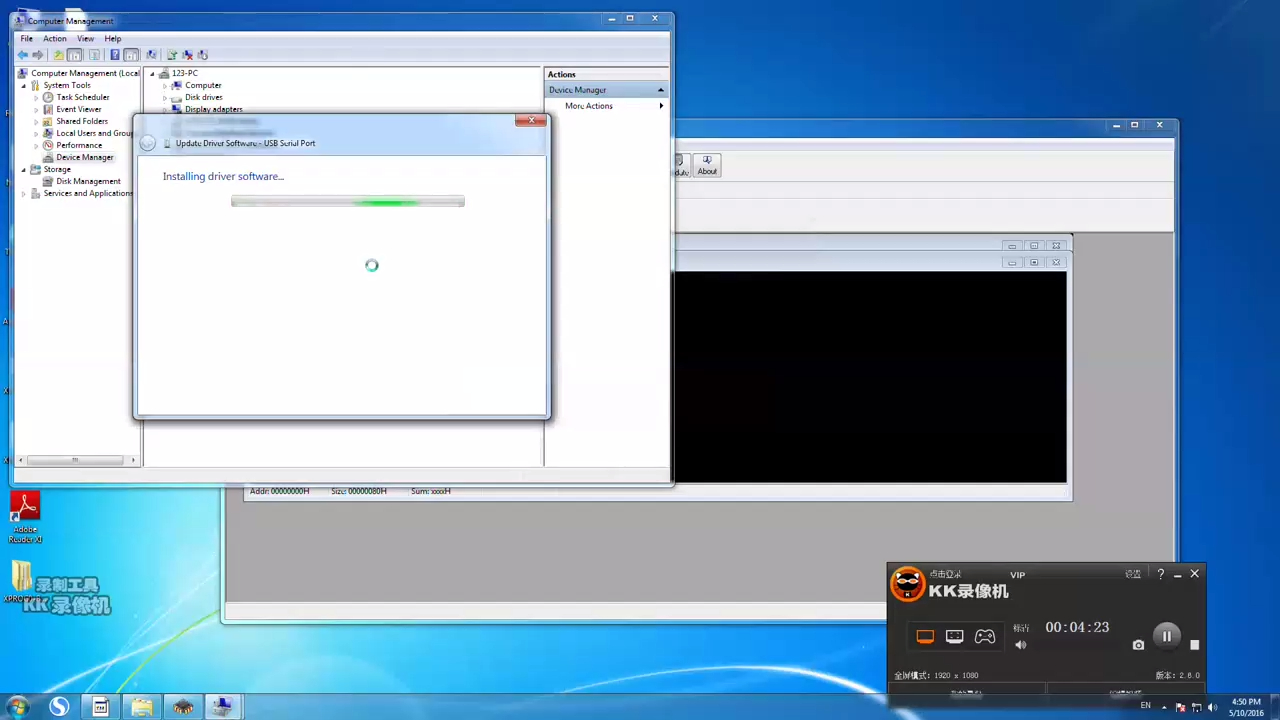Viewport: 1280px width, 720px height.
Task: Collapse the Device Manager actions section
Action: (660, 90)
